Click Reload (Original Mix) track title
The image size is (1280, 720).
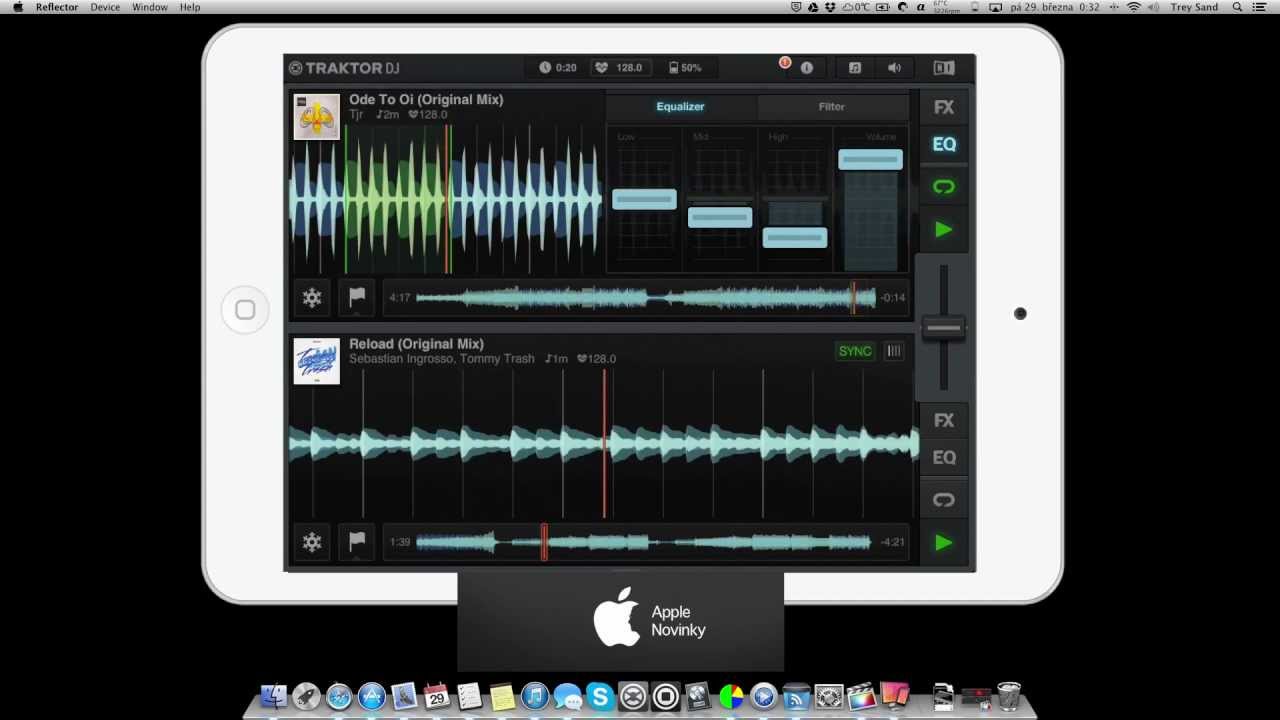point(416,344)
